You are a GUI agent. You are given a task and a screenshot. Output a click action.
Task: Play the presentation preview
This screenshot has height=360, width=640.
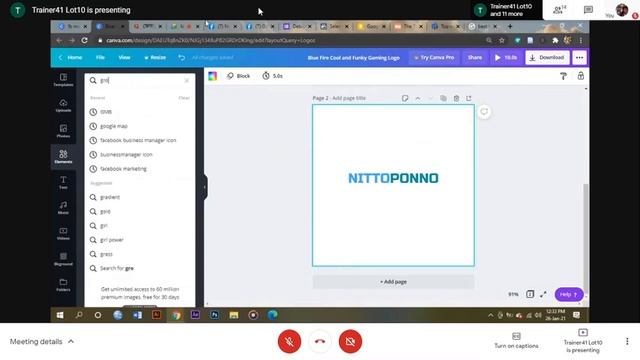(506, 58)
